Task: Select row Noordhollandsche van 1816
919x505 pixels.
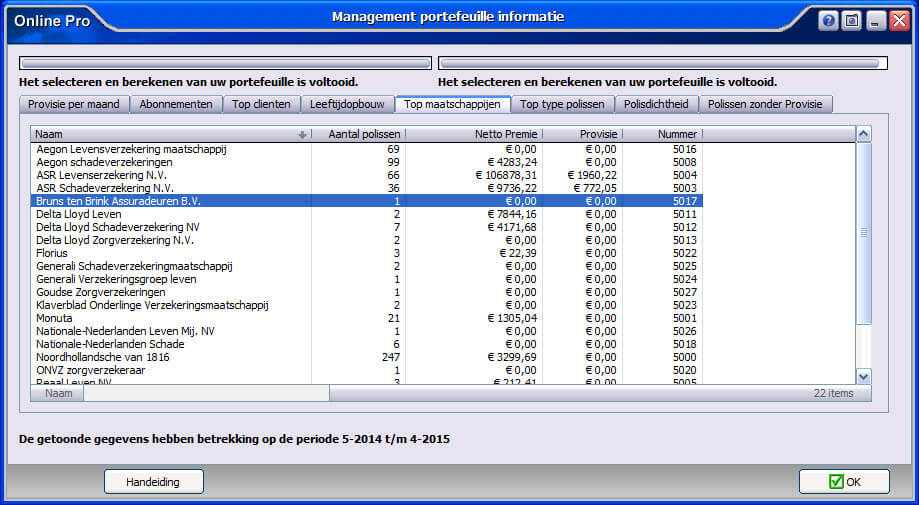Action: [367, 357]
